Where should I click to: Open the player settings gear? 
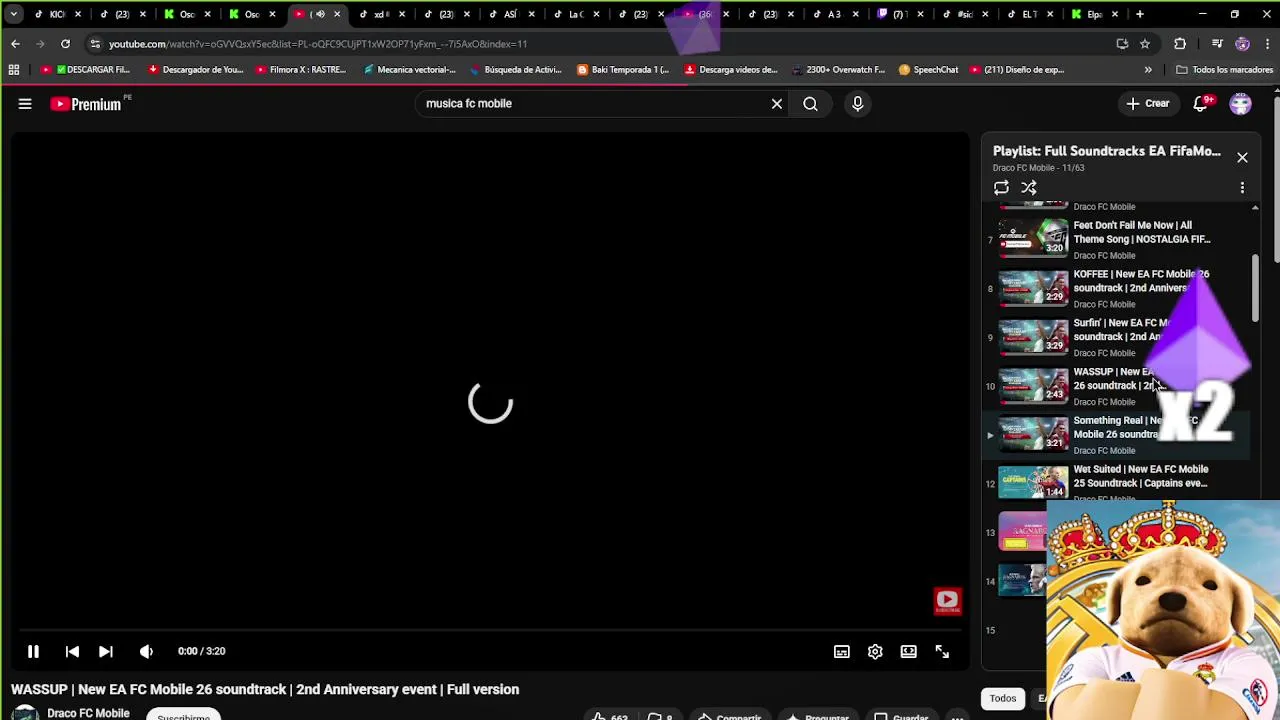click(875, 651)
